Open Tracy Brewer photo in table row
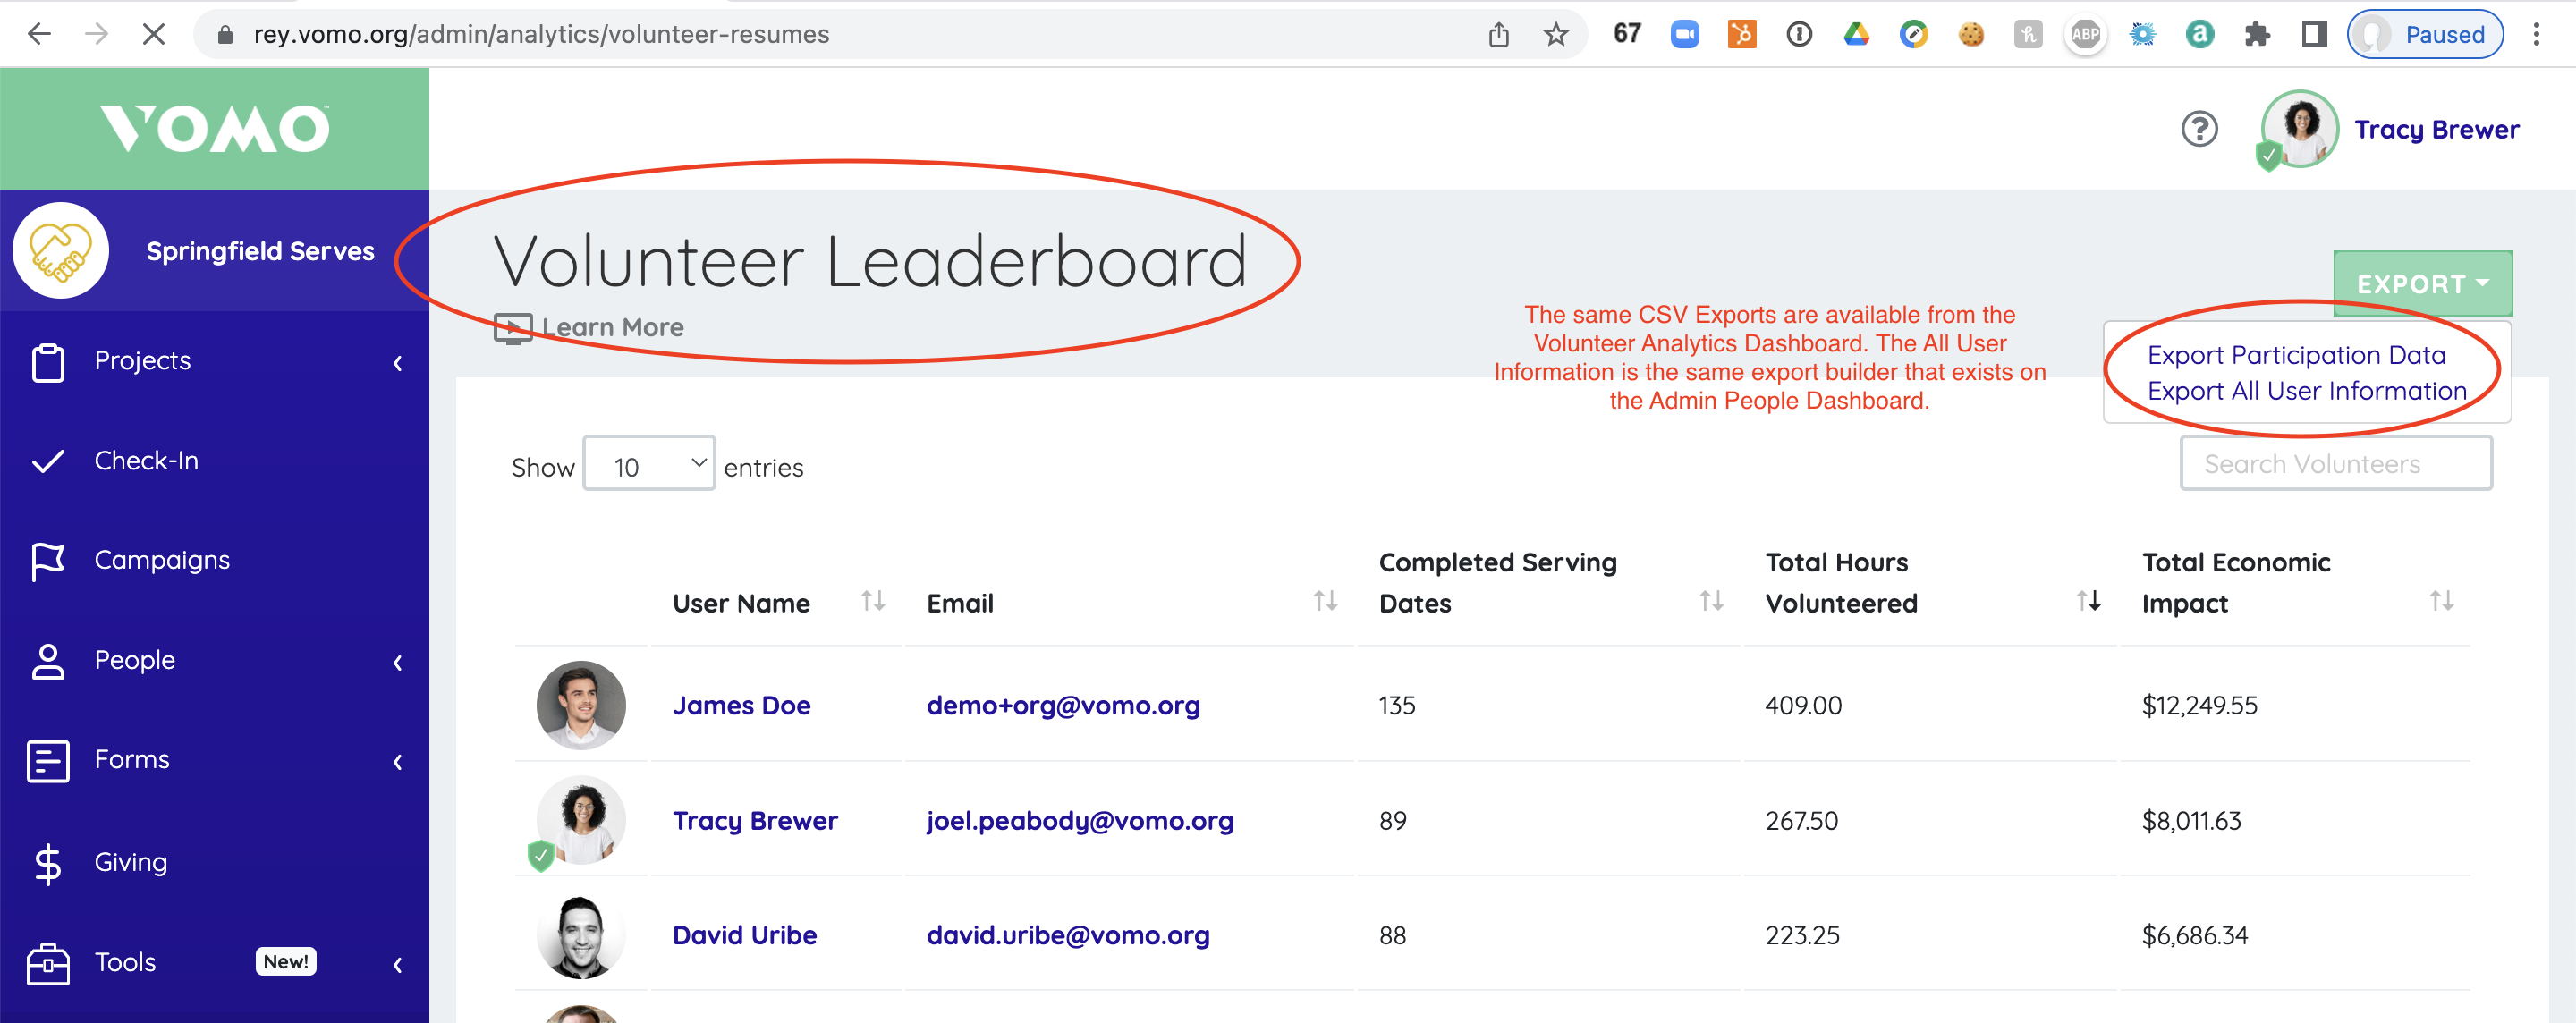This screenshot has height=1023, width=2576. coord(581,820)
